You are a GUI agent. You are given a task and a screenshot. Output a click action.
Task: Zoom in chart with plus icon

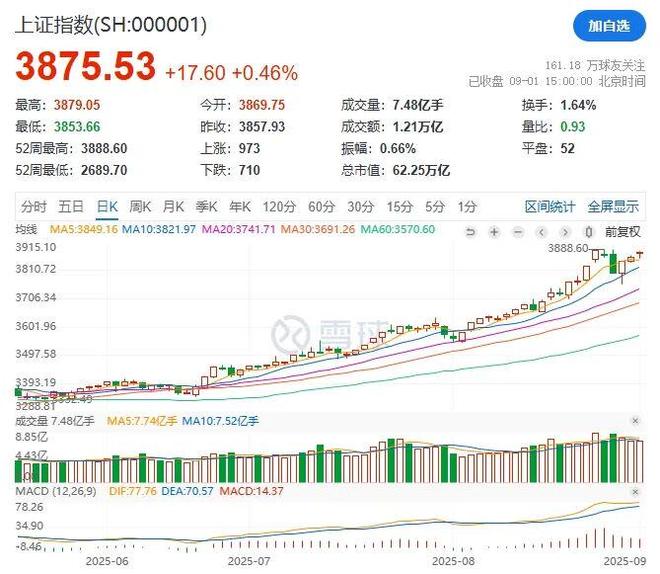(495, 230)
